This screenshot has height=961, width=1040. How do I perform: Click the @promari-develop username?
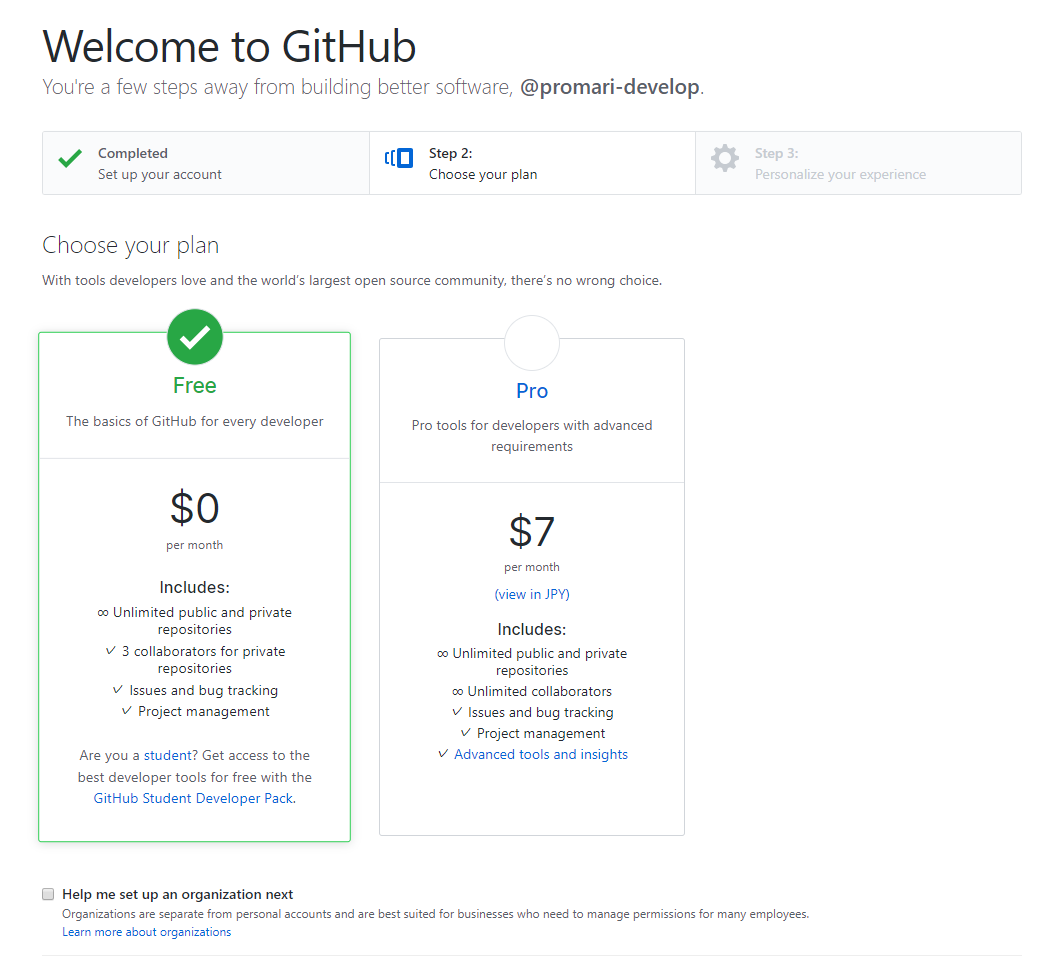coord(610,87)
